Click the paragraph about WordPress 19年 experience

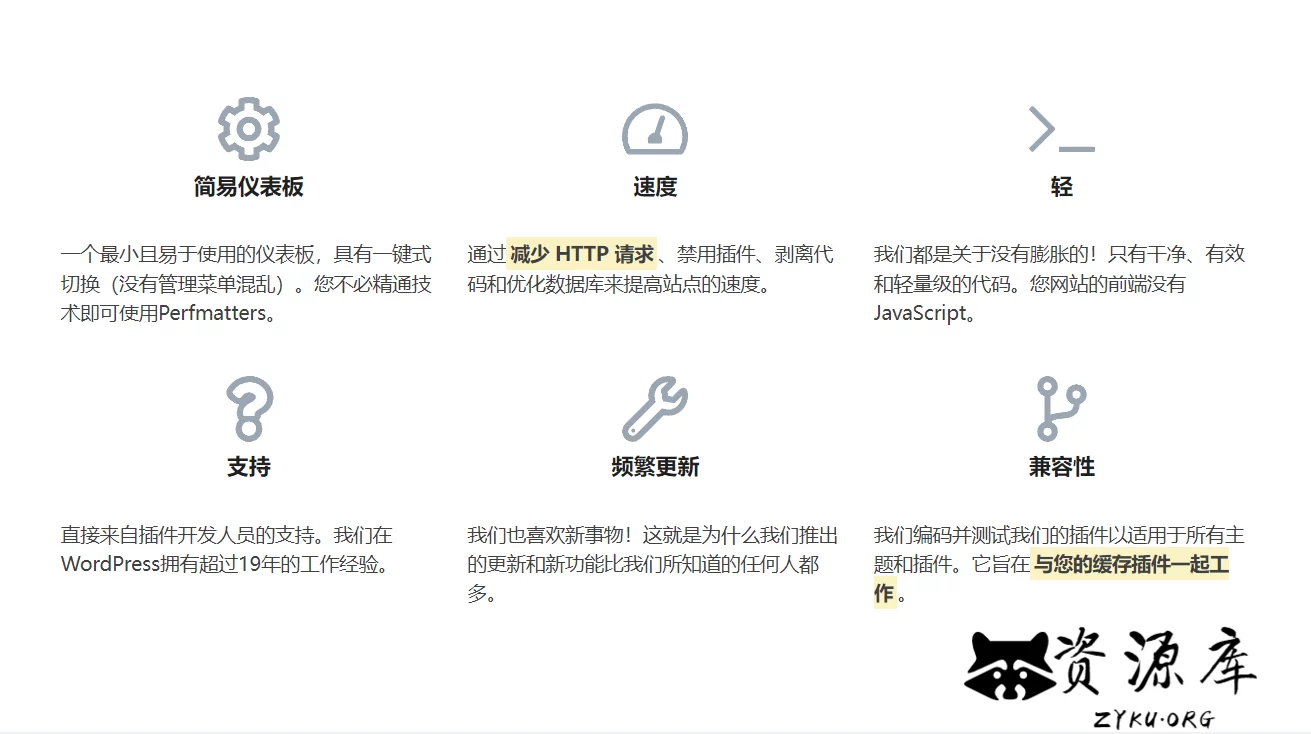point(226,550)
